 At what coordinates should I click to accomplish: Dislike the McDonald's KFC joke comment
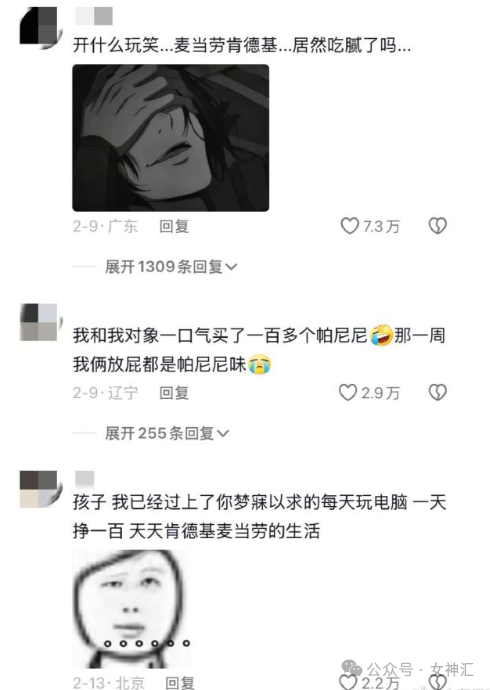tap(438, 226)
